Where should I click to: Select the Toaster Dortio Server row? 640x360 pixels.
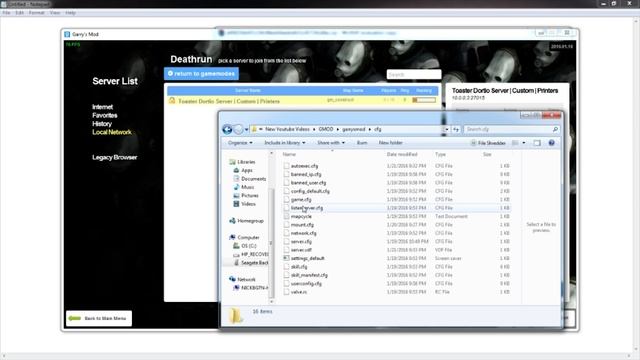302,100
